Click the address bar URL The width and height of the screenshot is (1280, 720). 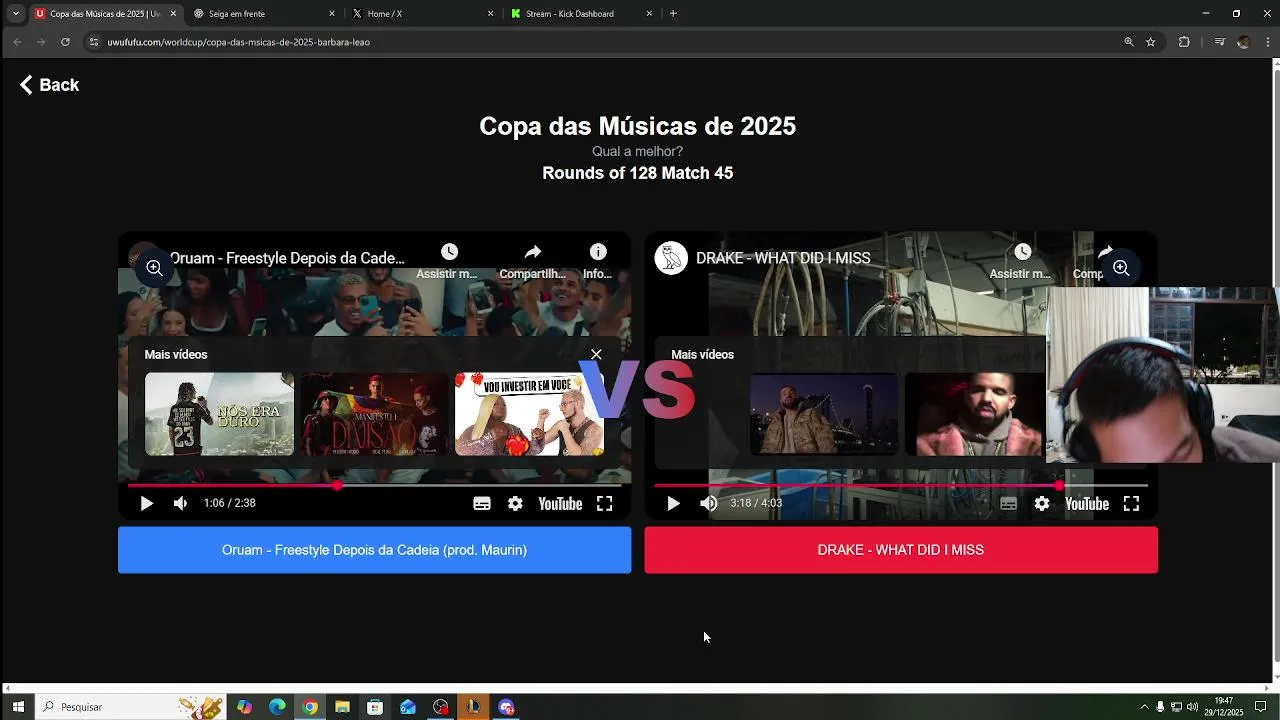(x=239, y=42)
